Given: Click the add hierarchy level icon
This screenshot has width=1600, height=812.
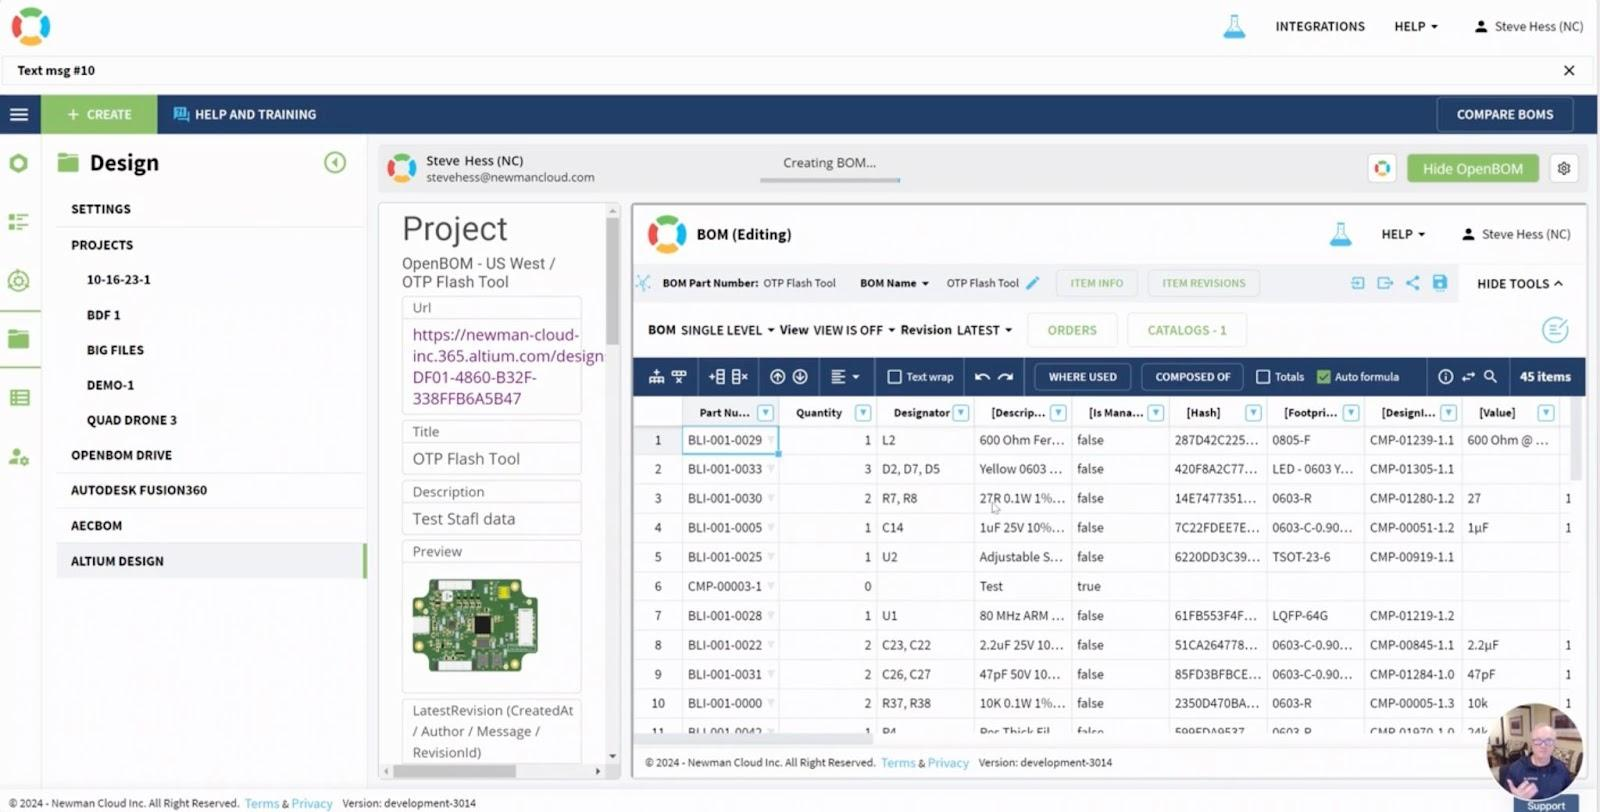Looking at the screenshot, I should pos(656,377).
